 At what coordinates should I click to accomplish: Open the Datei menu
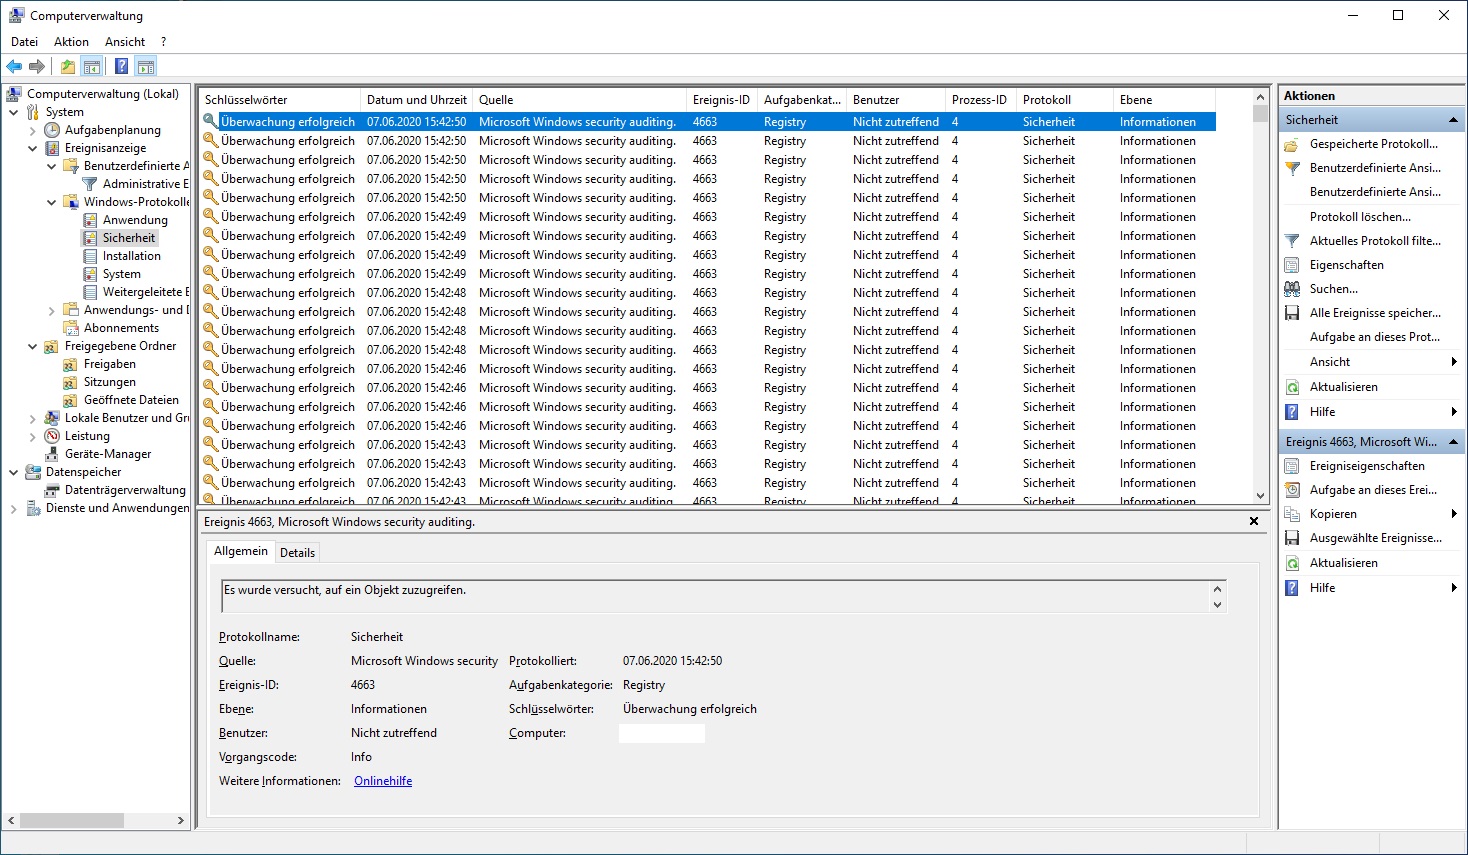[24, 42]
